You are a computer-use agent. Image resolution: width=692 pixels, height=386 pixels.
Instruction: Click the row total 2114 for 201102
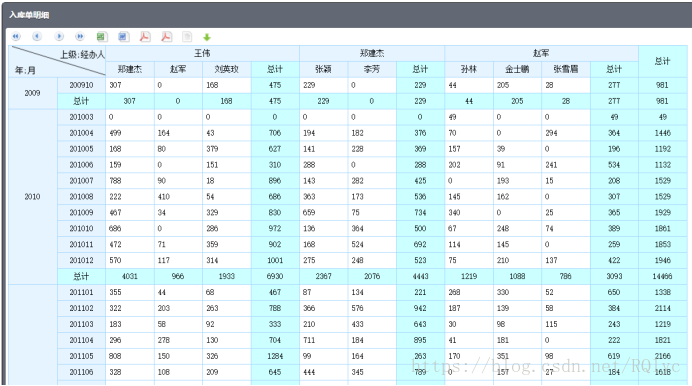[662, 308]
